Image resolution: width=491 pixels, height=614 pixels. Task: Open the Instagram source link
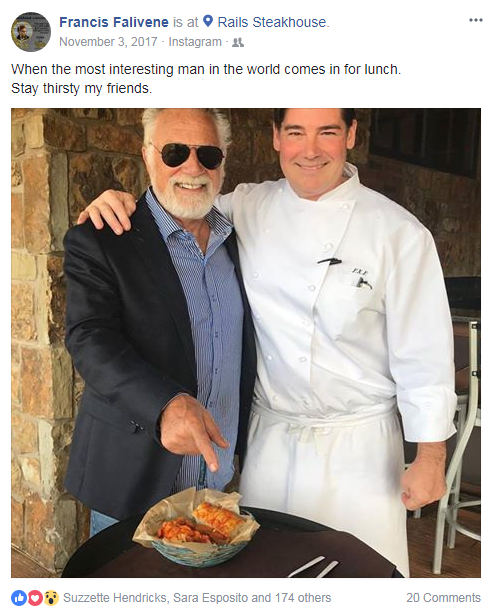point(195,42)
